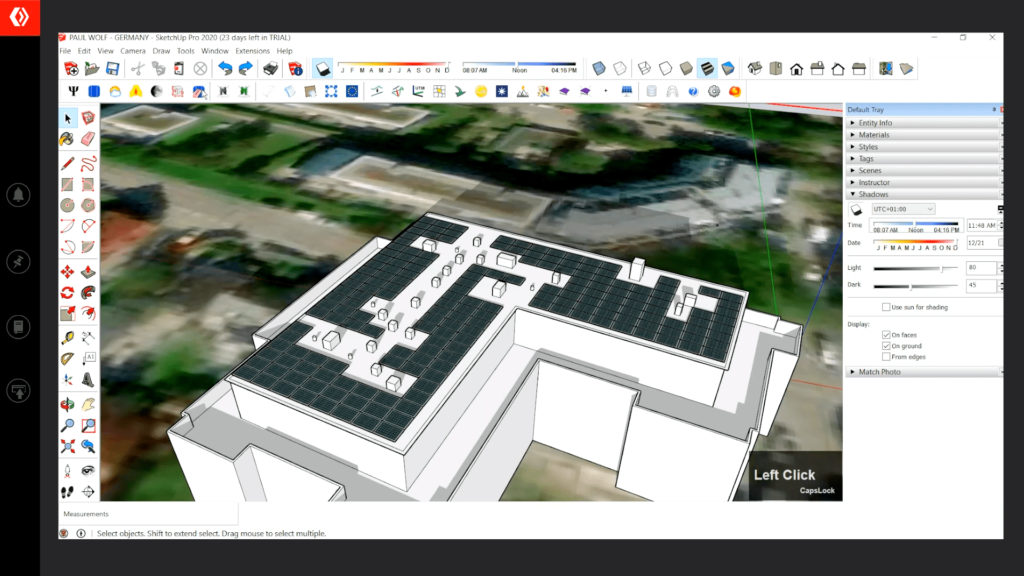Choose the Select arrow tool
This screenshot has width=1024, height=576.
[68, 118]
